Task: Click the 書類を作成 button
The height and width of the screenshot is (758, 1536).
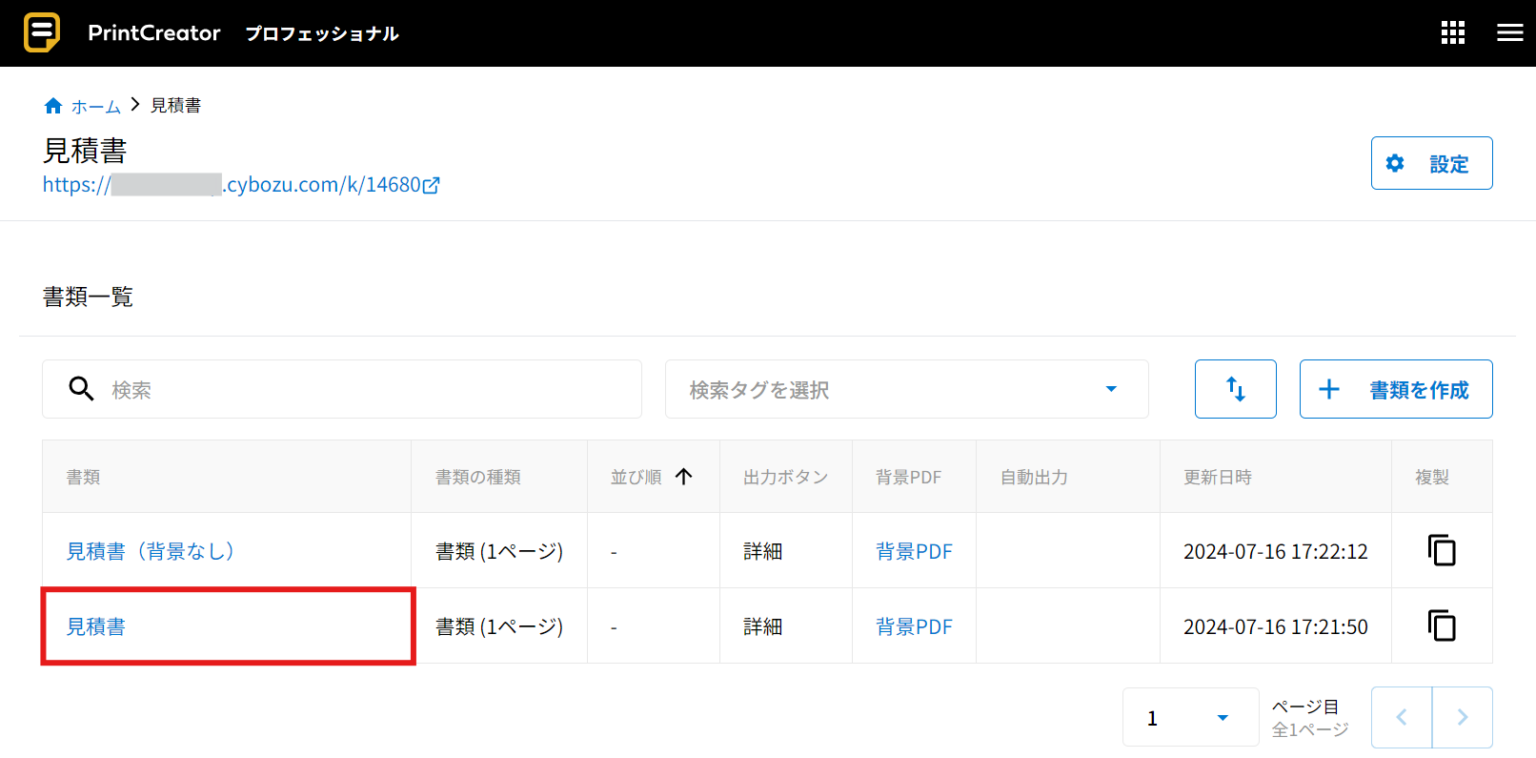Action: point(1395,389)
